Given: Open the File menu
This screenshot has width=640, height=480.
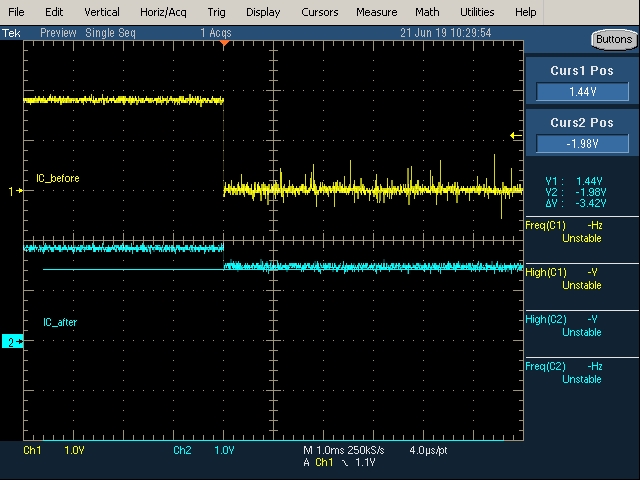Looking at the screenshot, I should coord(16,12).
